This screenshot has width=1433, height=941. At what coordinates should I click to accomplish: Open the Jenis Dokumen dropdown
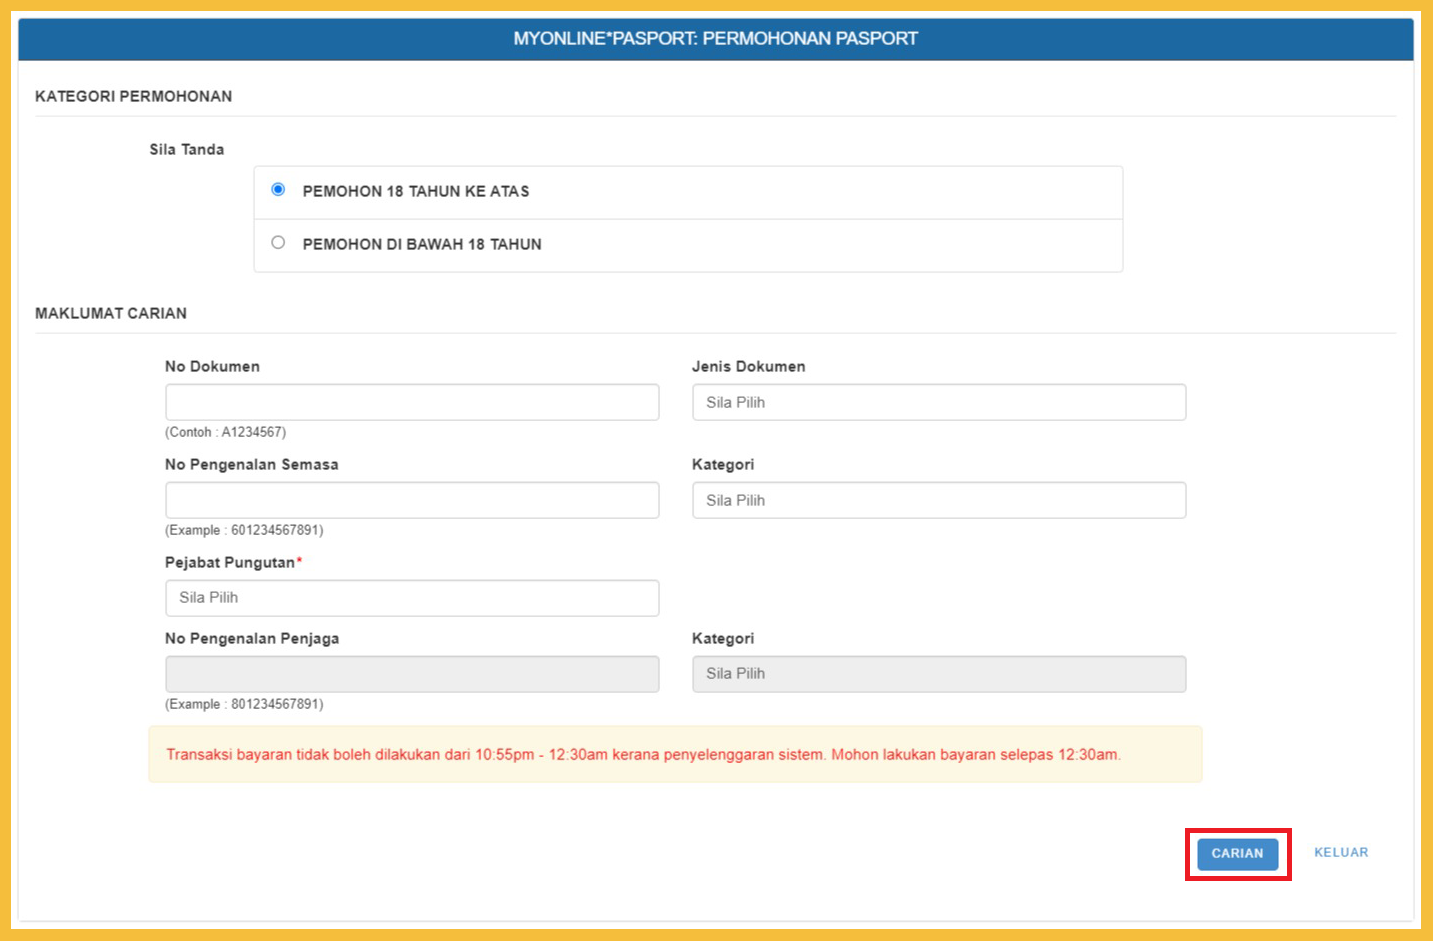(x=938, y=402)
